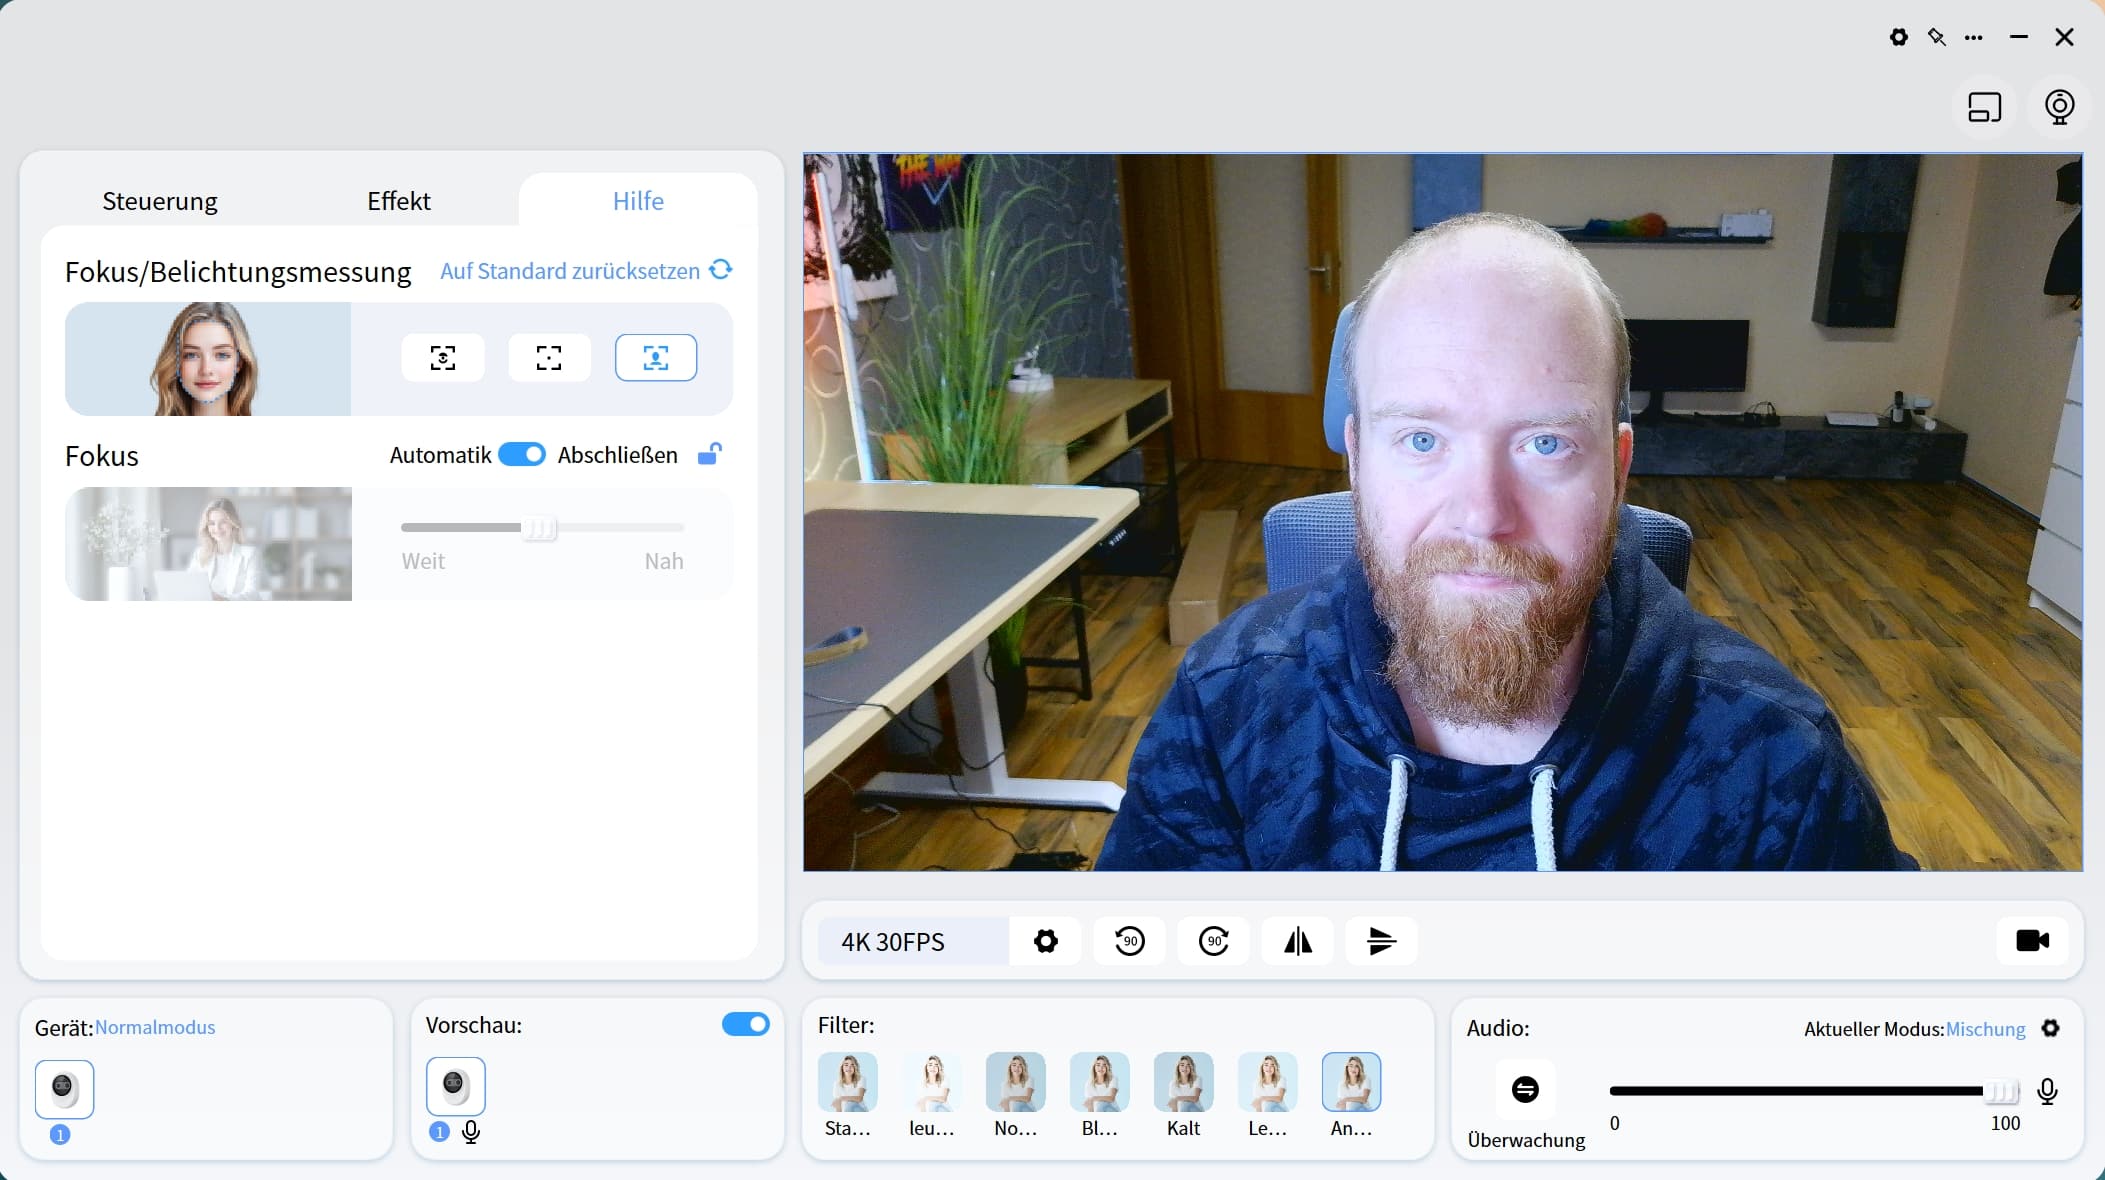Select the Kalt filter thumbnail

pos(1183,1083)
